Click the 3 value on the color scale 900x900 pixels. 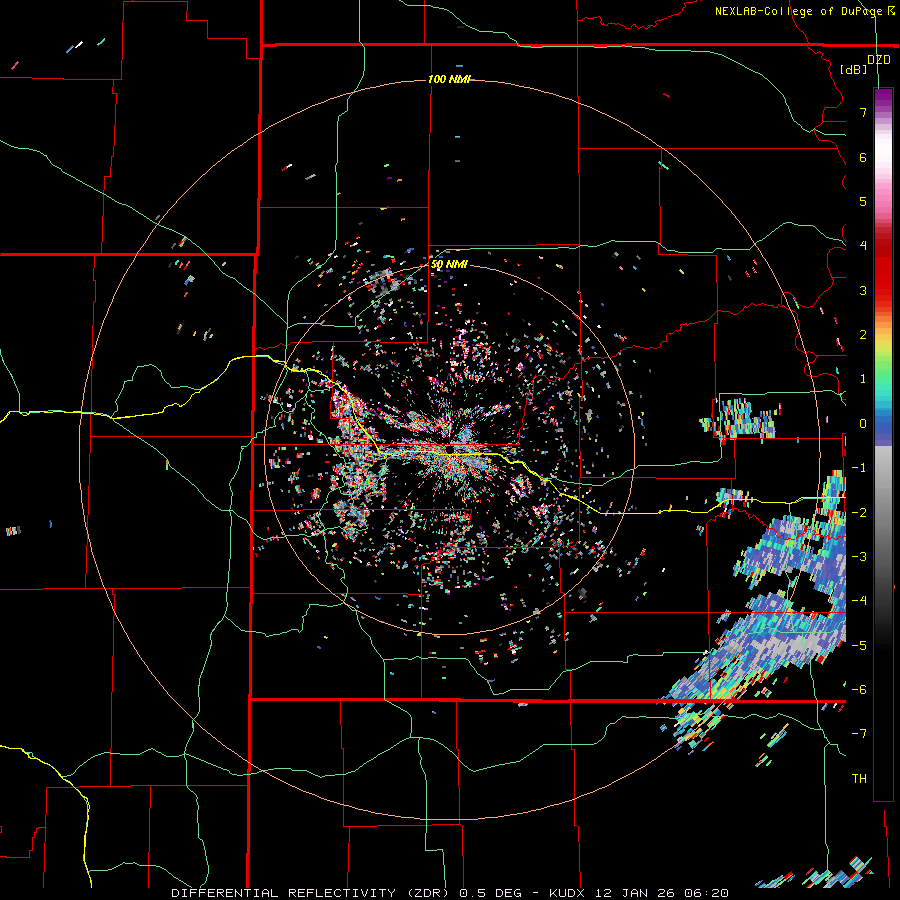pyautogui.click(x=863, y=290)
